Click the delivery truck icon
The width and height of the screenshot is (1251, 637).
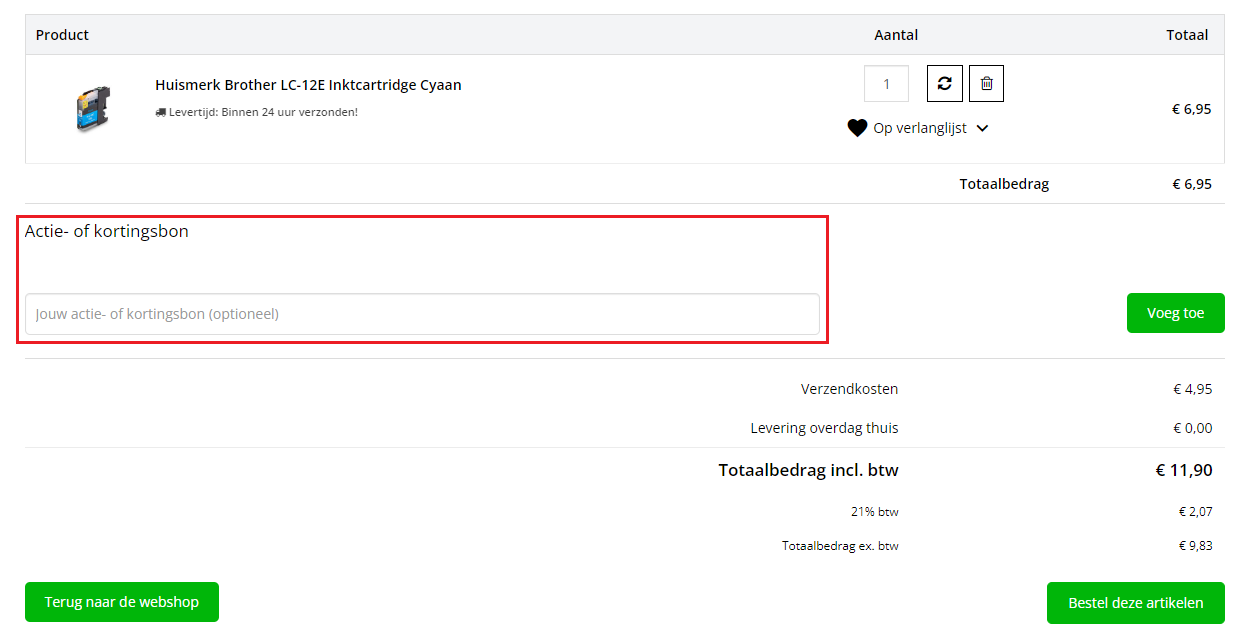coord(161,112)
